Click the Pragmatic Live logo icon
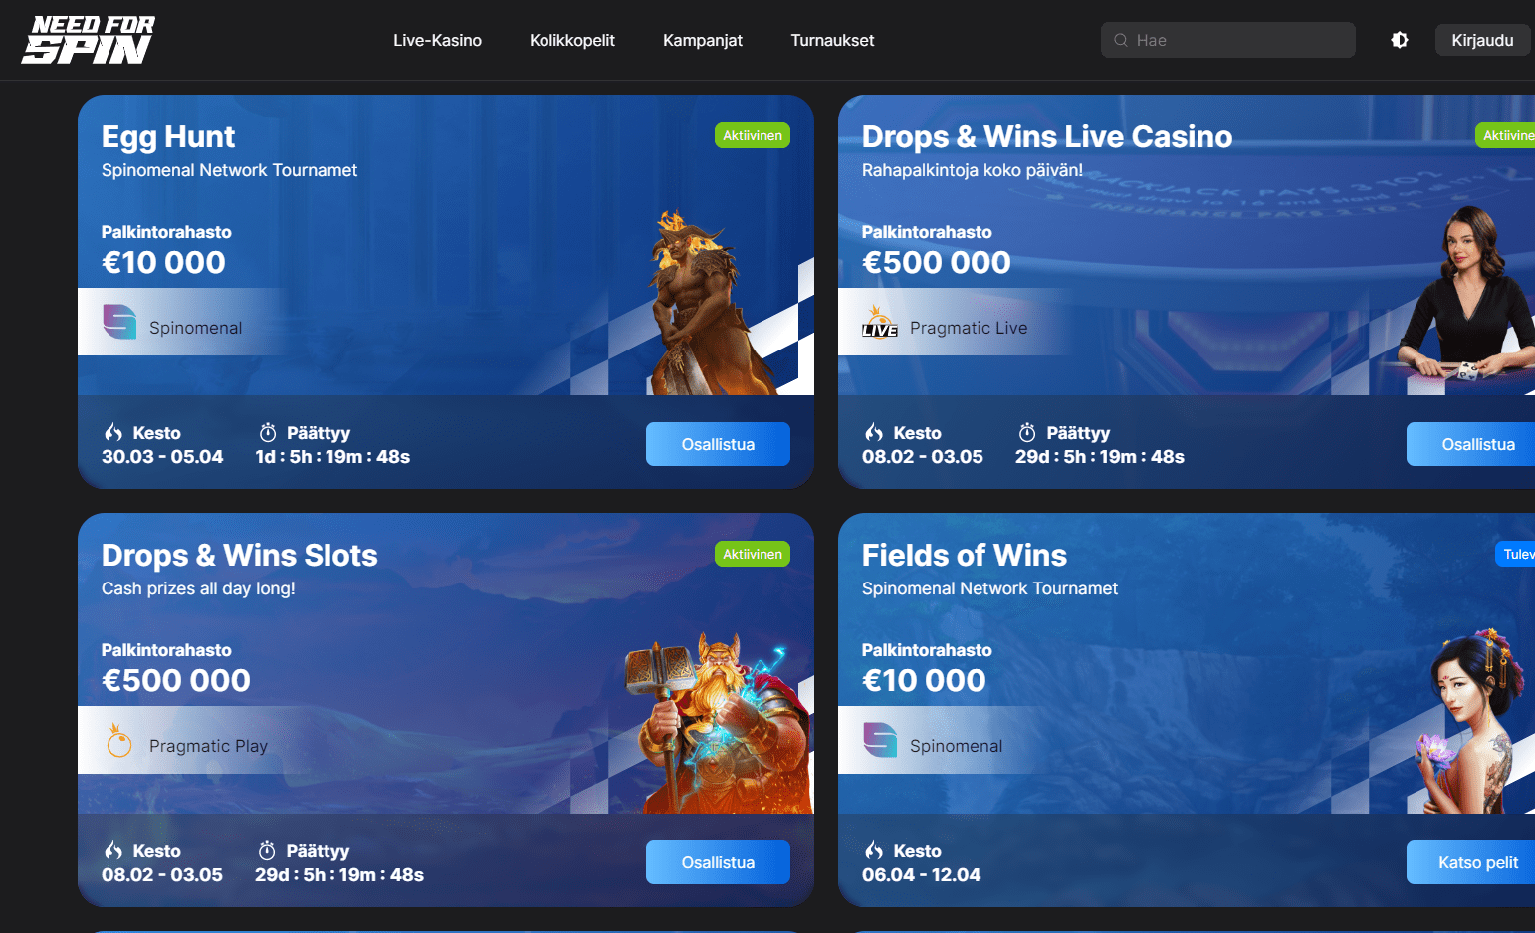 click(x=880, y=323)
